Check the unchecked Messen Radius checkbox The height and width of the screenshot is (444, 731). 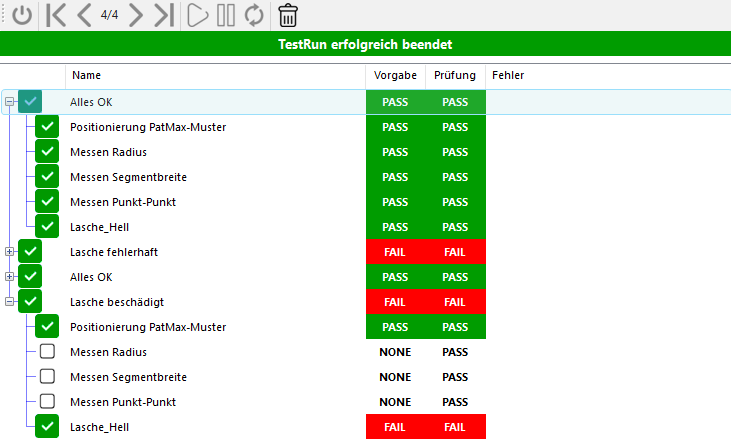click(x=47, y=352)
